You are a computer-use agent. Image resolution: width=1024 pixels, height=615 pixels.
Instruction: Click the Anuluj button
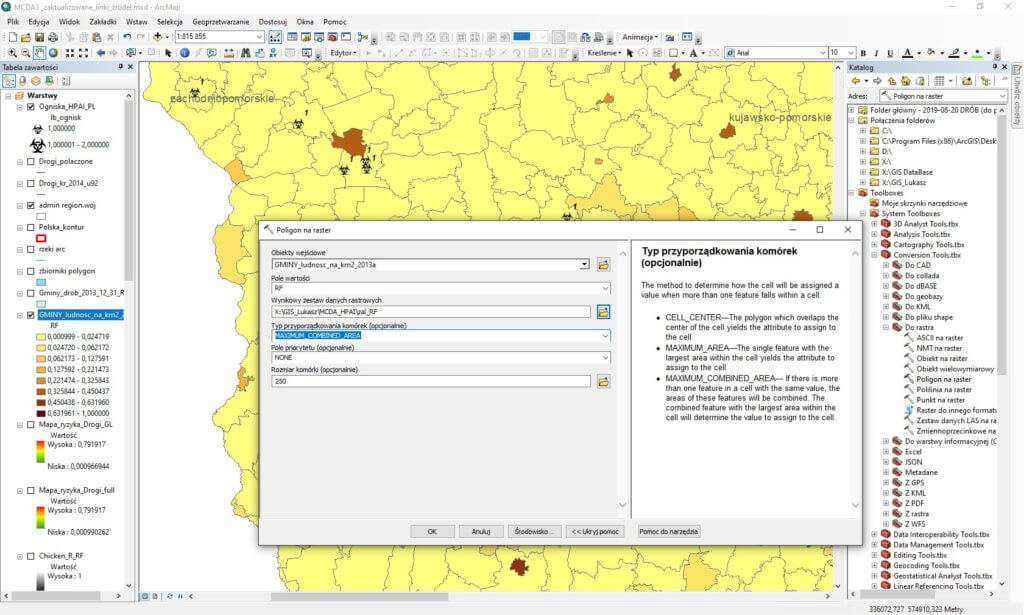click(481, 531)
